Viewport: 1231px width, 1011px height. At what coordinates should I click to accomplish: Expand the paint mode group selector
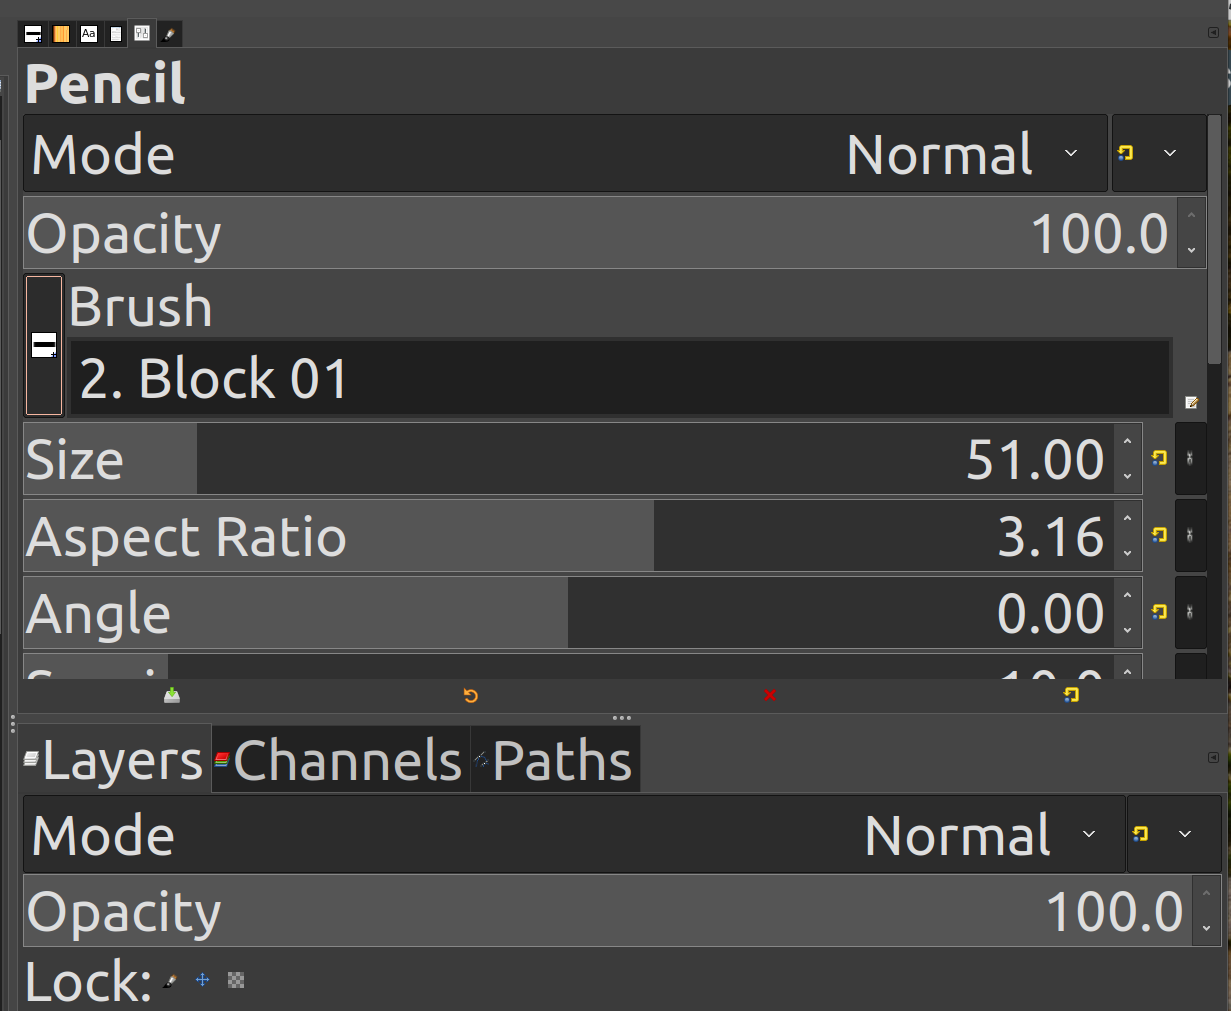[1158, 153]
